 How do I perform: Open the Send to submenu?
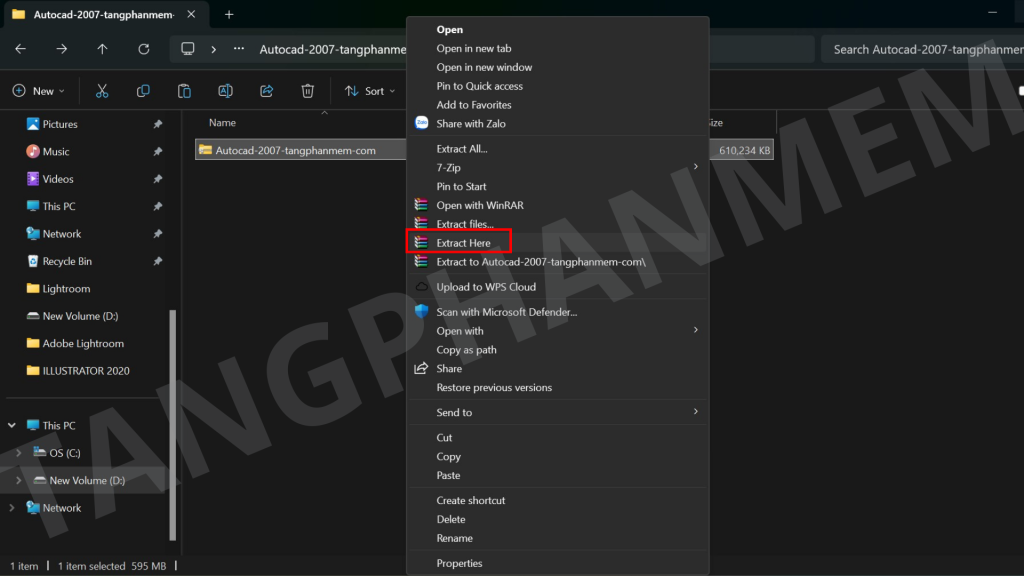(x=454, y=413)
